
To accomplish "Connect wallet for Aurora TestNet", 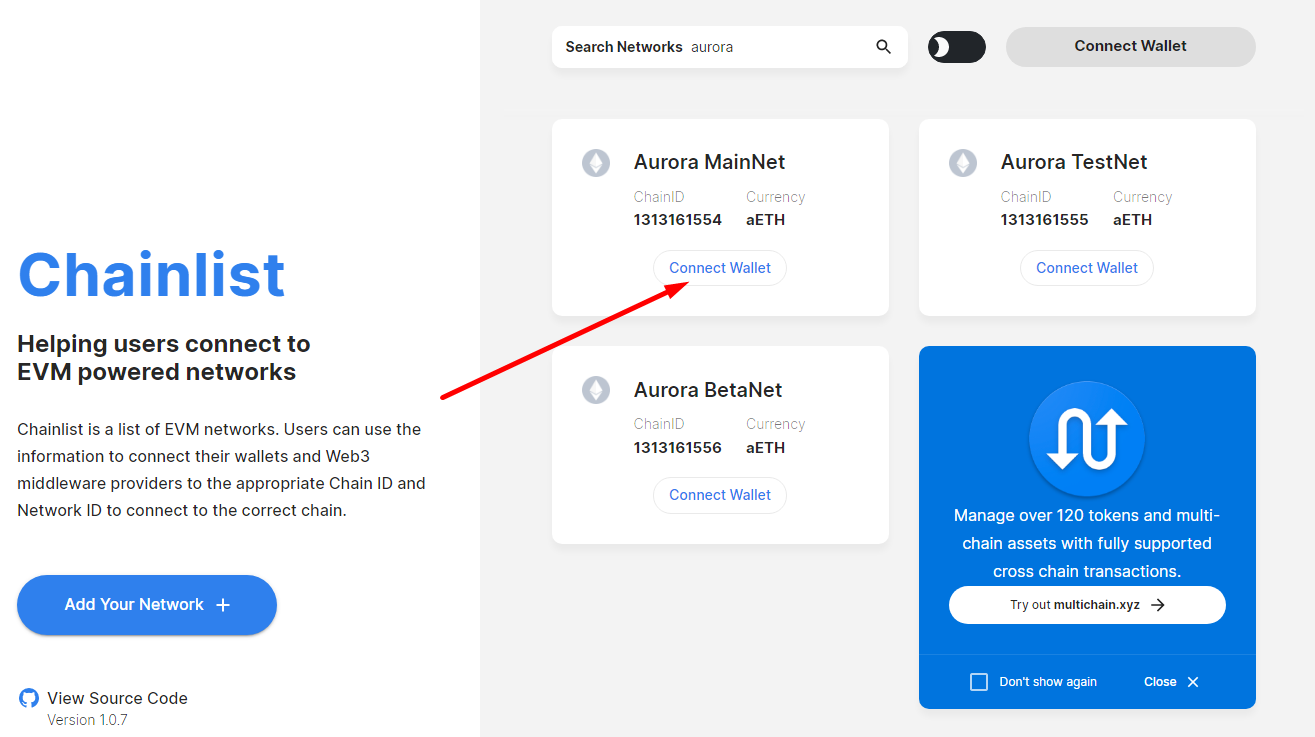I will tap(1087, 268).
